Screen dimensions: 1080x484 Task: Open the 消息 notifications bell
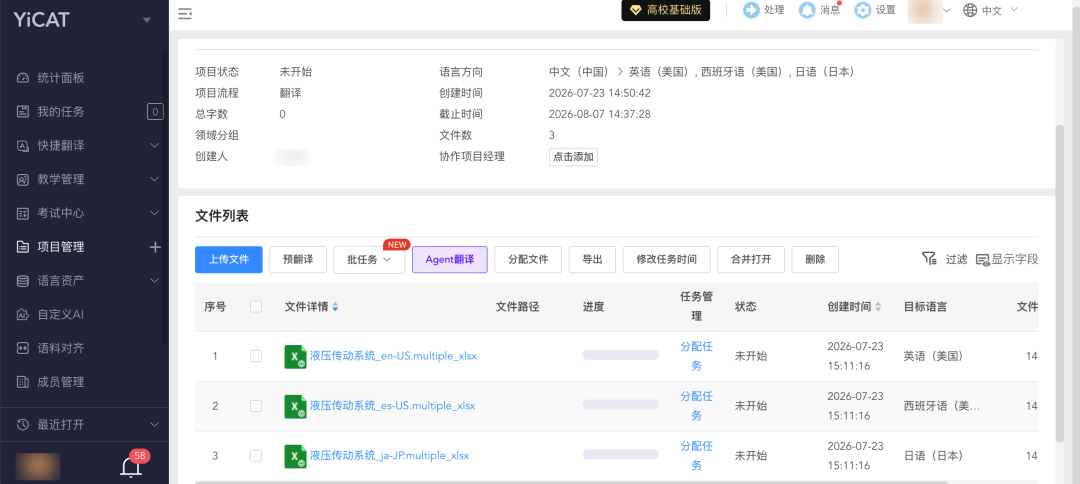click(807, 10)
